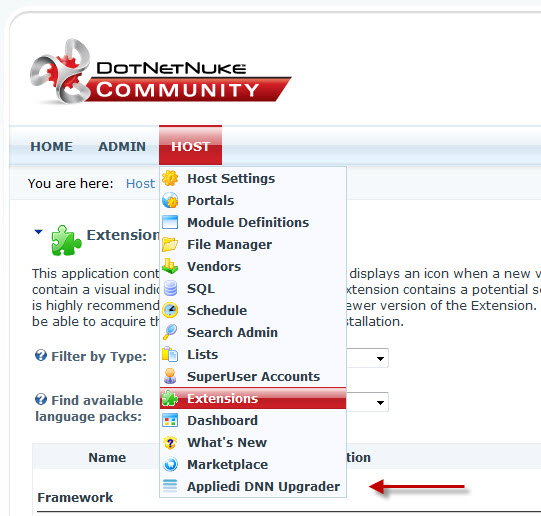Choose What's New menu entry
The image size is (541, 516).
(x=253, y=443)
